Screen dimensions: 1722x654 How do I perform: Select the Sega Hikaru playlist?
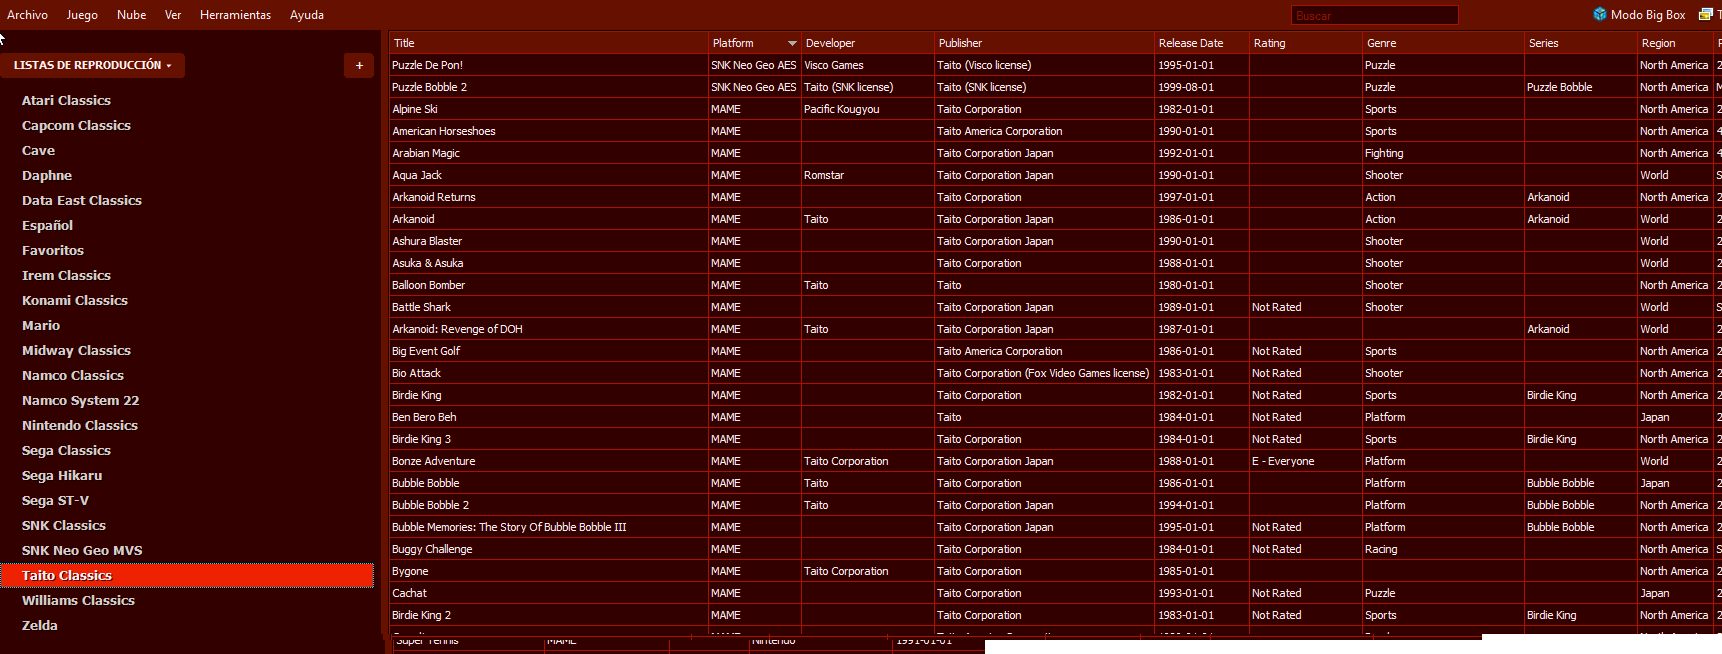coord(187,475)
